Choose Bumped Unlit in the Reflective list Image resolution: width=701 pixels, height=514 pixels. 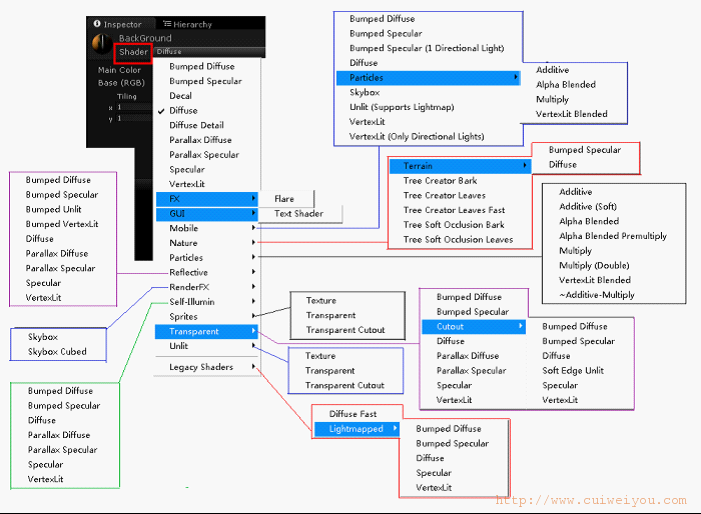pyautogui.click(x=54, y=210)
